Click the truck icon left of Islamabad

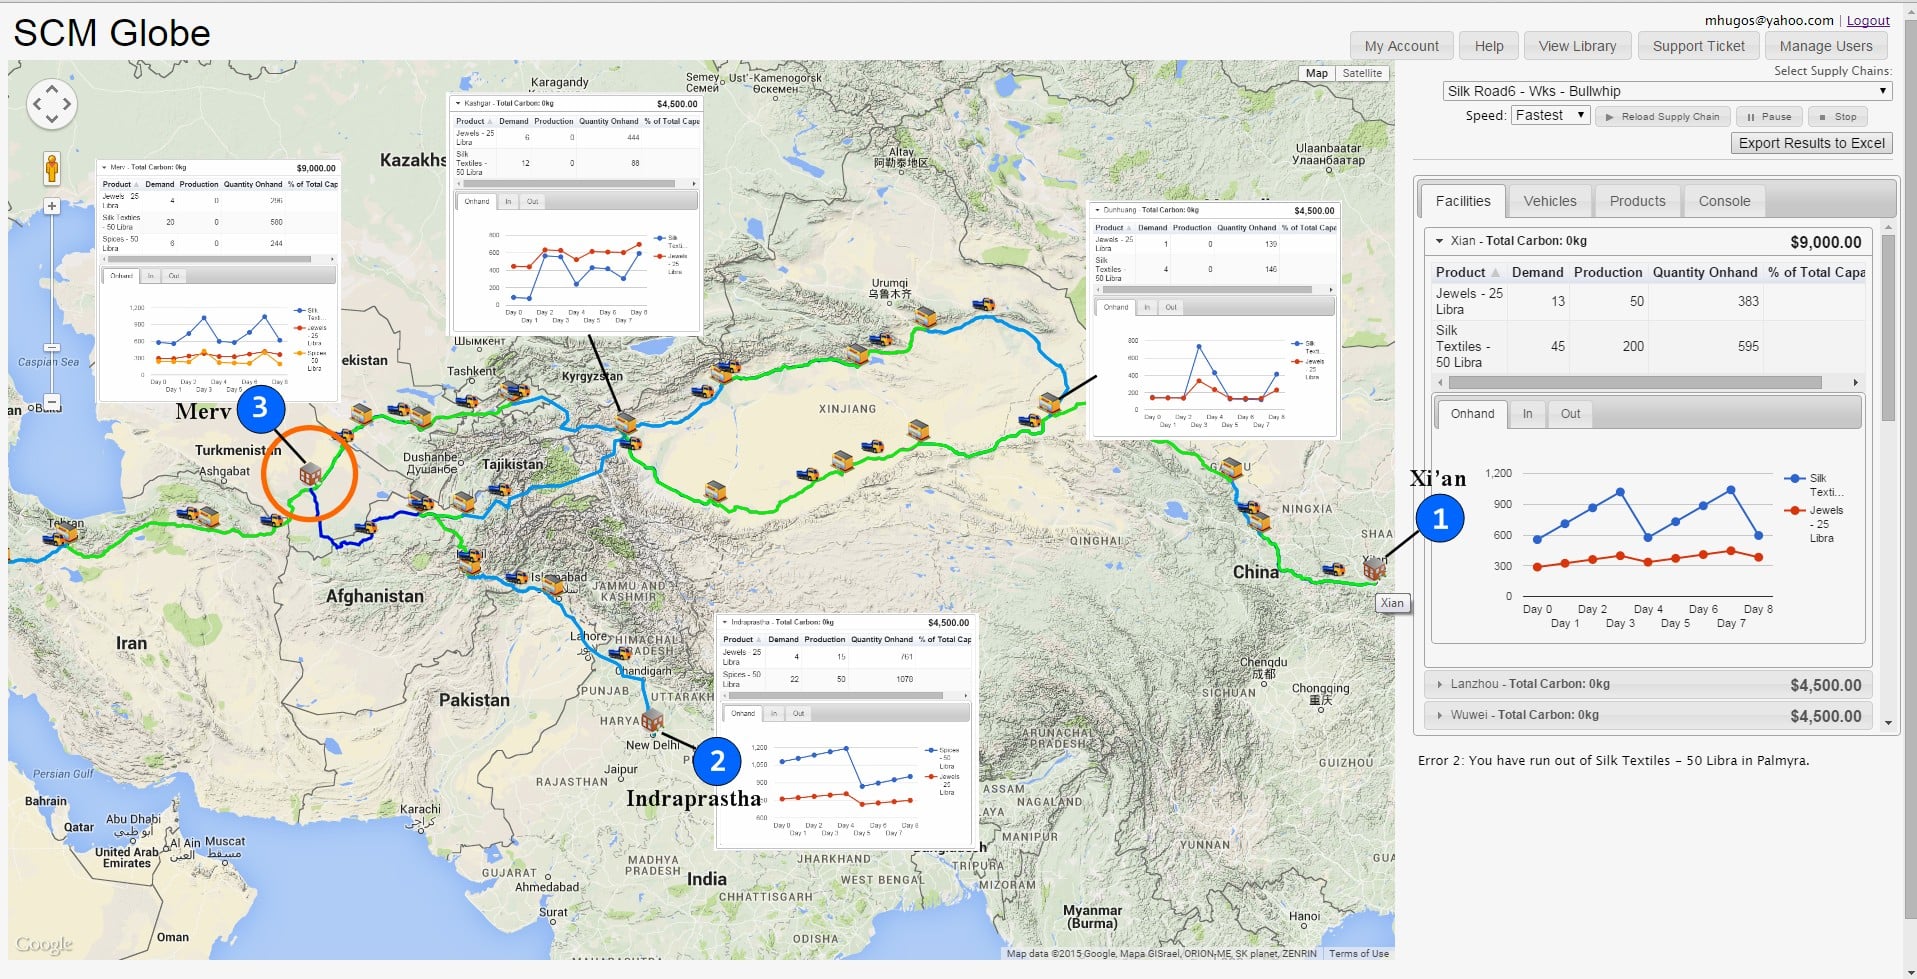tap(517, 577)
